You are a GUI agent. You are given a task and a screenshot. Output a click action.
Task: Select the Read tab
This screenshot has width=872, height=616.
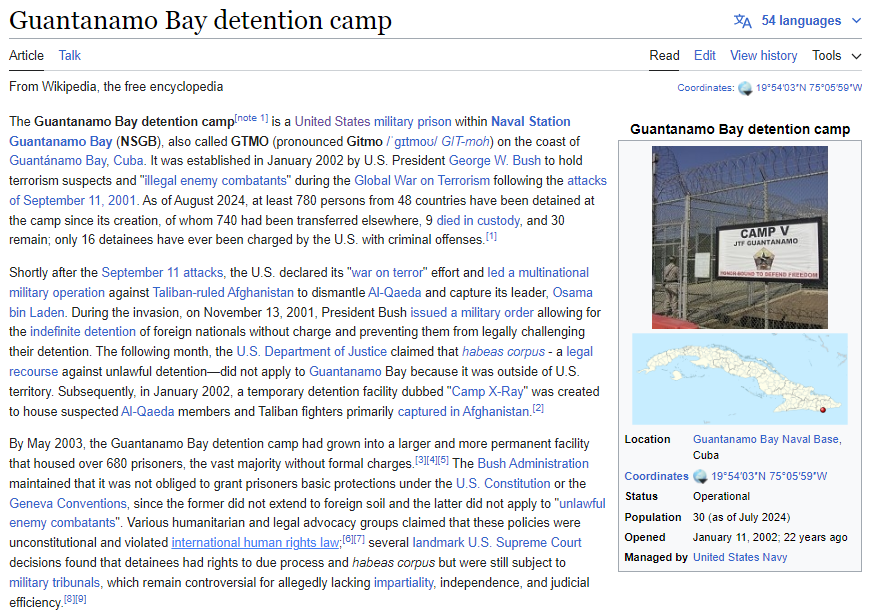(664, 56)
